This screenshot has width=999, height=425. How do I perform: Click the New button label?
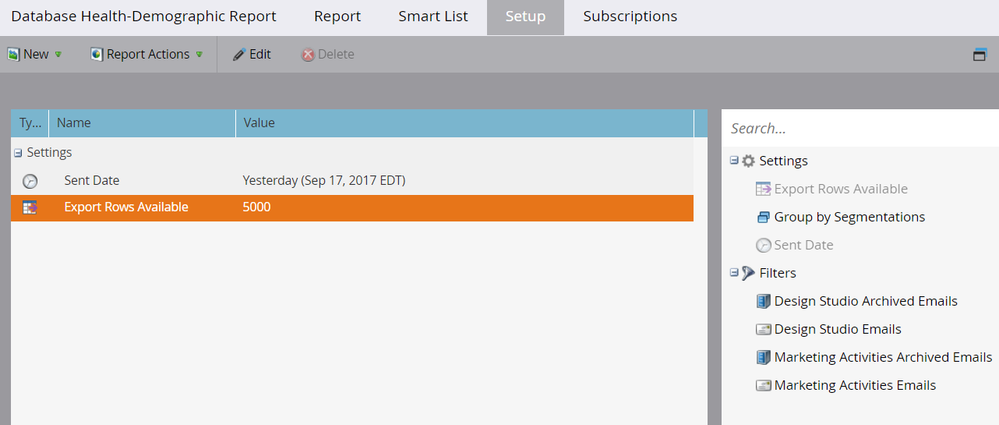(x=36, y=55)
